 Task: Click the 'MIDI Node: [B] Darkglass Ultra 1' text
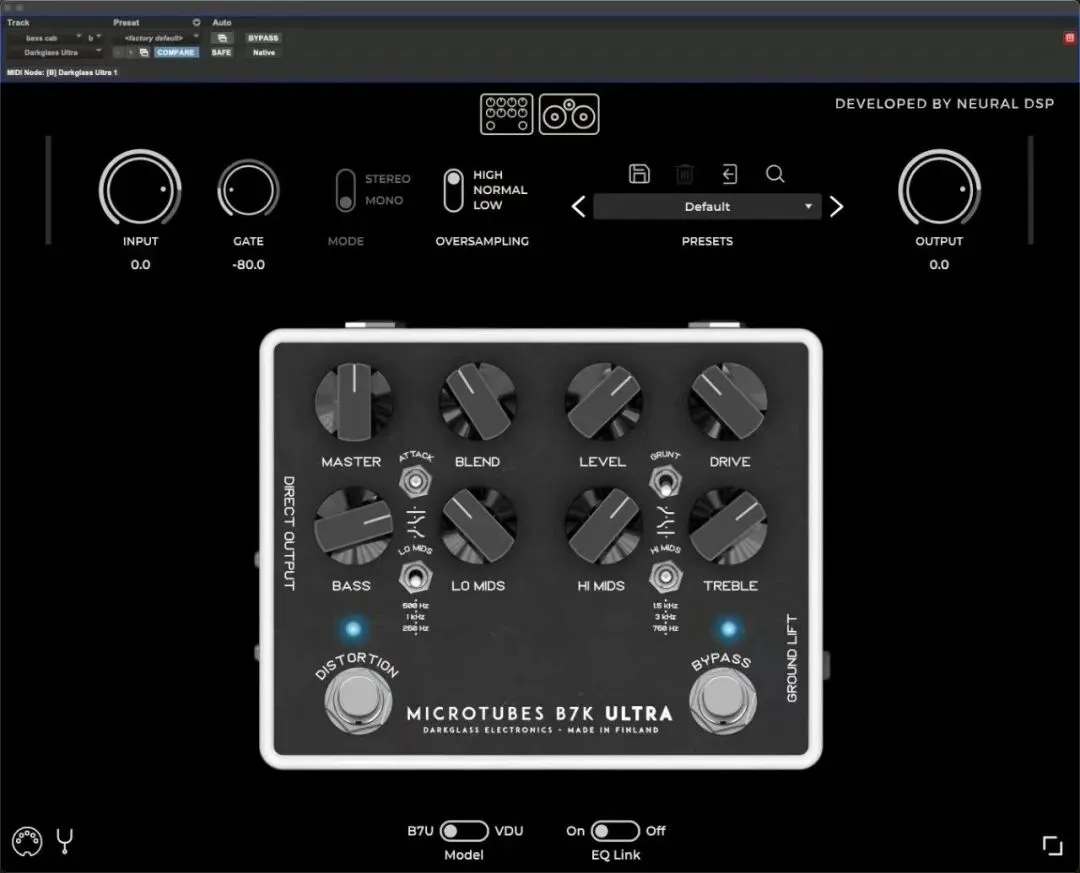click(62, 72)
